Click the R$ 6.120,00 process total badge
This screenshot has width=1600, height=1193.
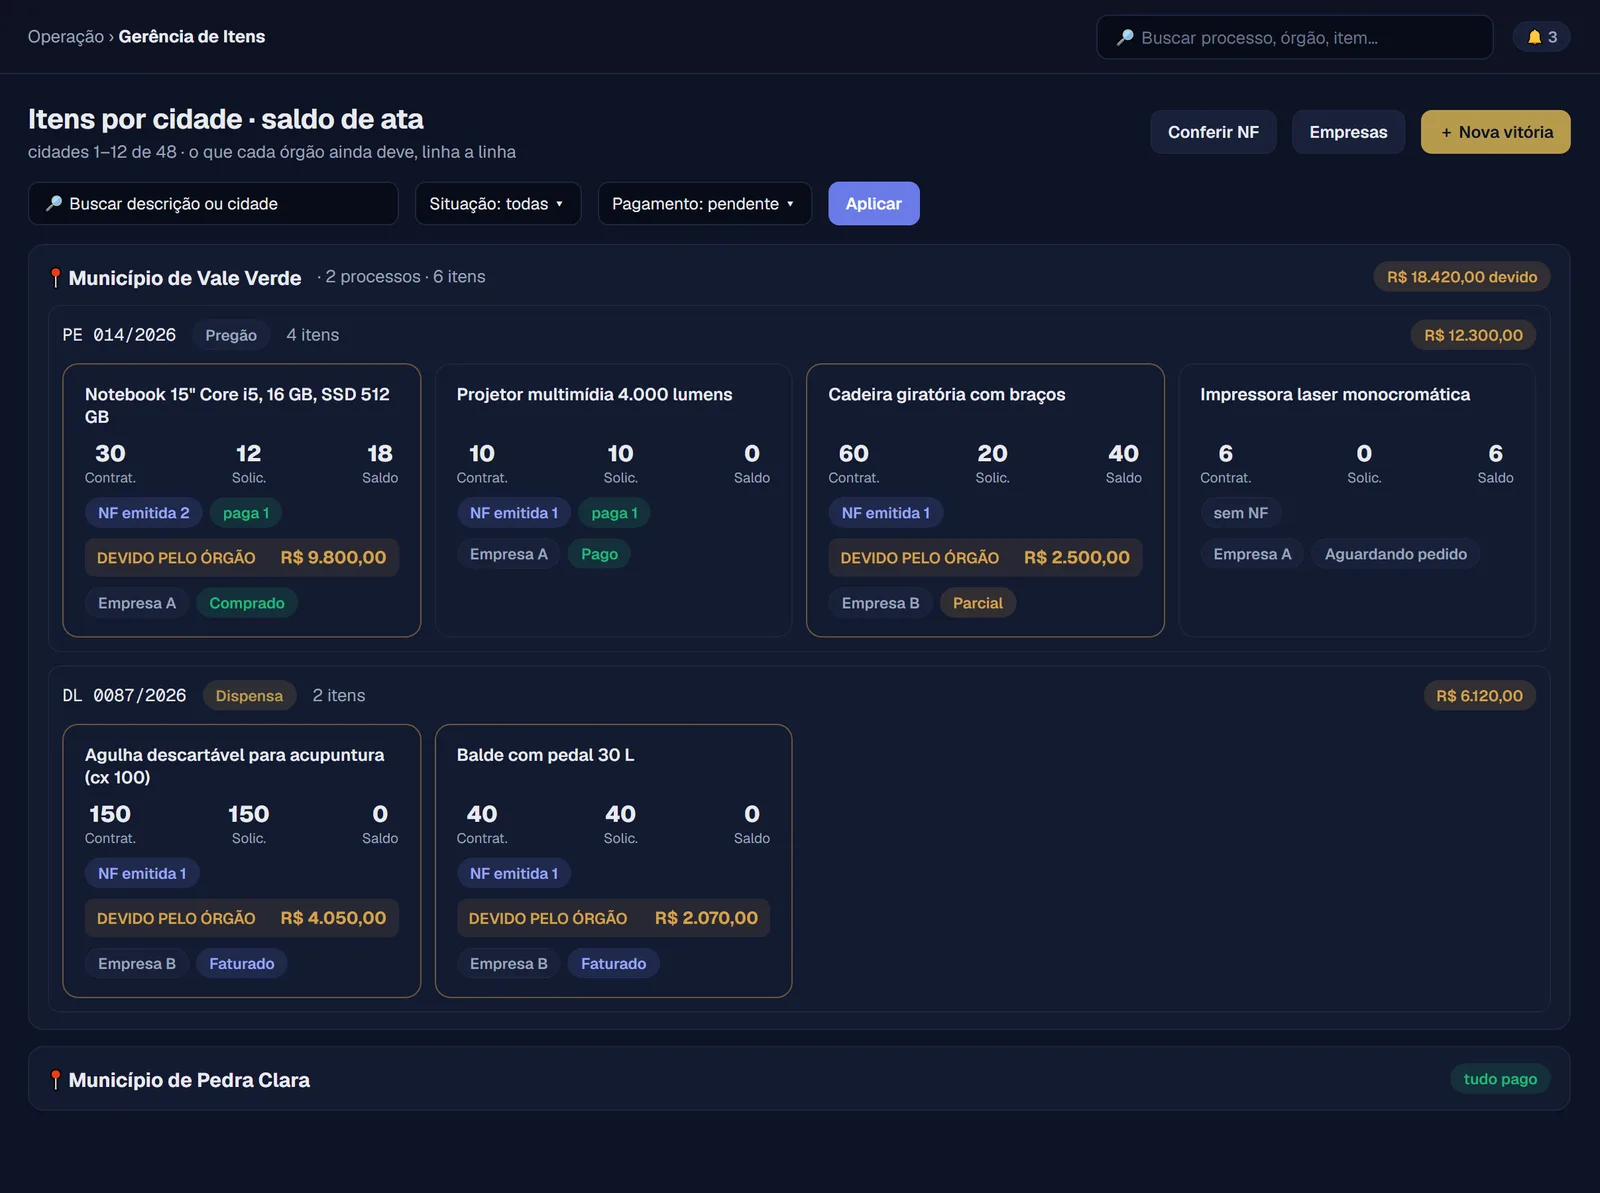pyautogui.click(x=1480, y=696)
